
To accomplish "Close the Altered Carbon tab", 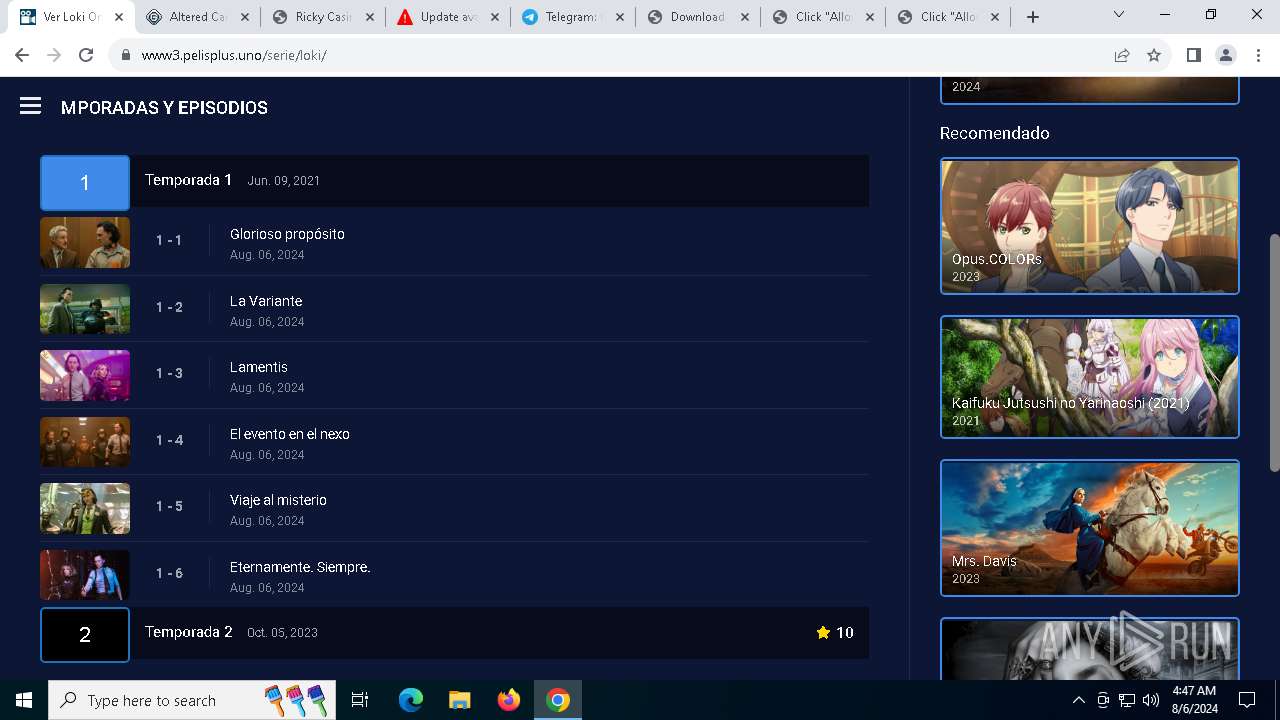I will [x=245, y=17].
